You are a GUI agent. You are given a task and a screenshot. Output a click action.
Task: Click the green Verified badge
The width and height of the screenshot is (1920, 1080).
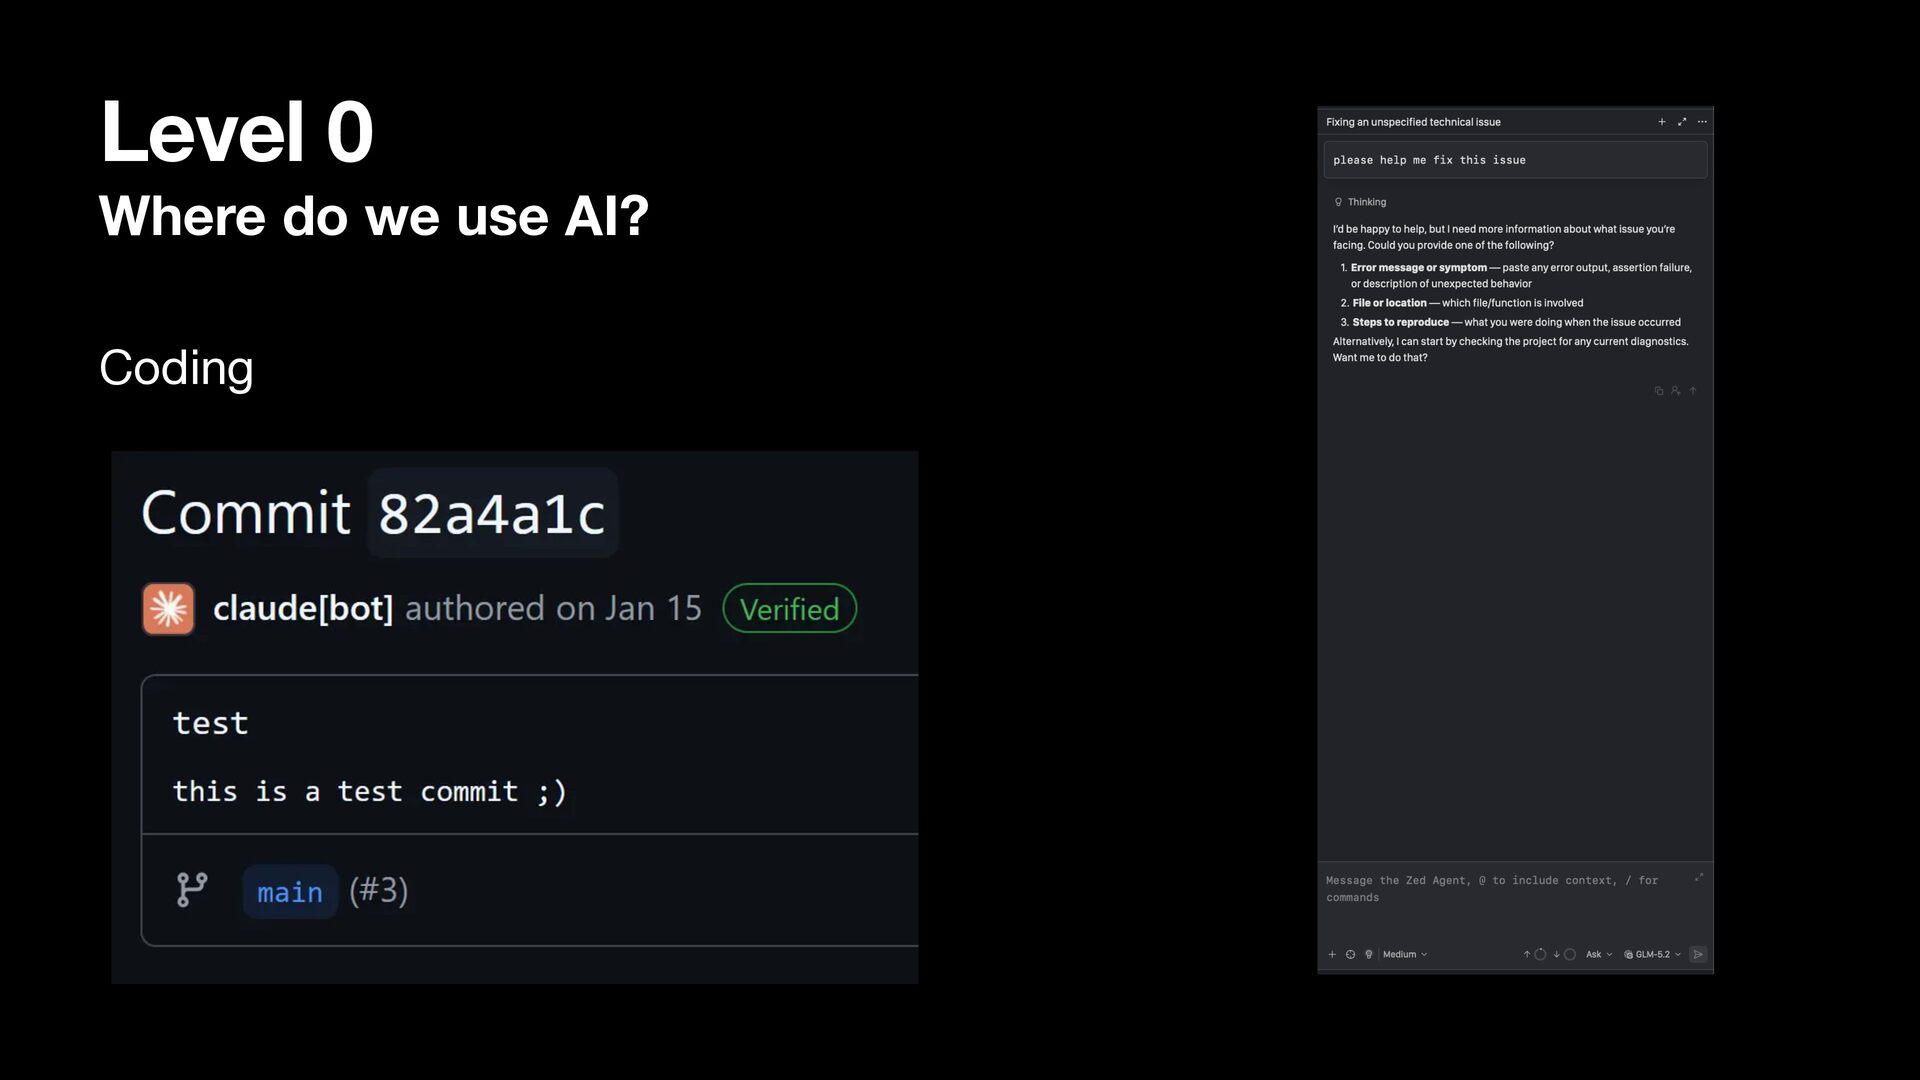pyautogui.click(x=789, y=608)
